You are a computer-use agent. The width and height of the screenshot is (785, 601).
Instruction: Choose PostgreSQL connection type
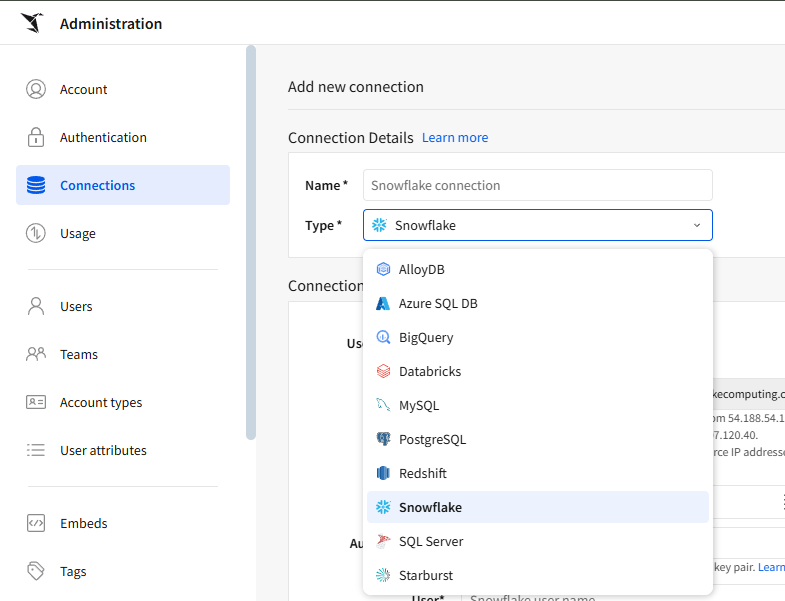pyautogui.click(x=538, y=439)
